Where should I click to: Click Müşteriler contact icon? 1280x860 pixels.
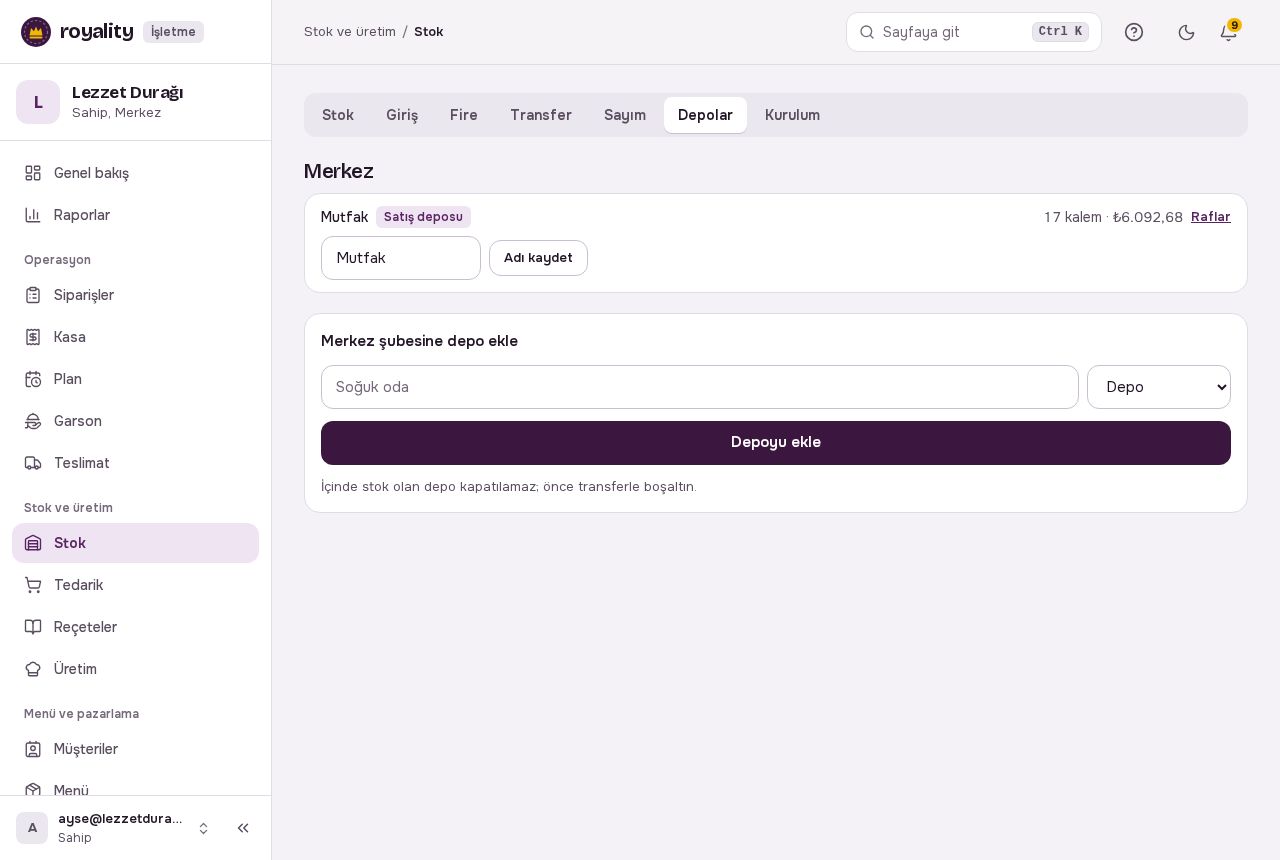[x=33, y=749]
